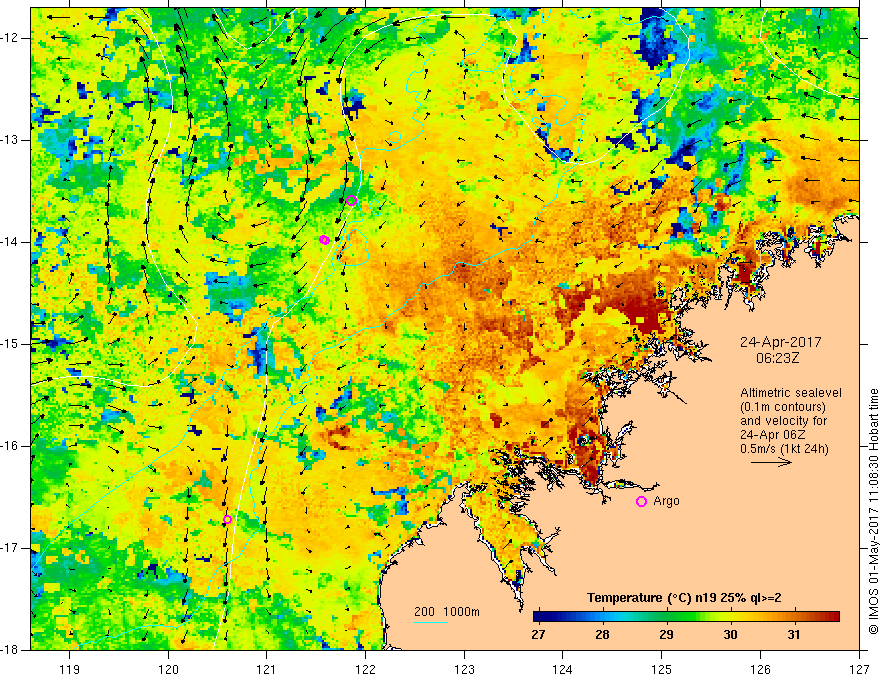Image resolution: width=880 pixels, height=680 pixels.
Task: Click the latitude axis label '-16'
Action: 10,446
